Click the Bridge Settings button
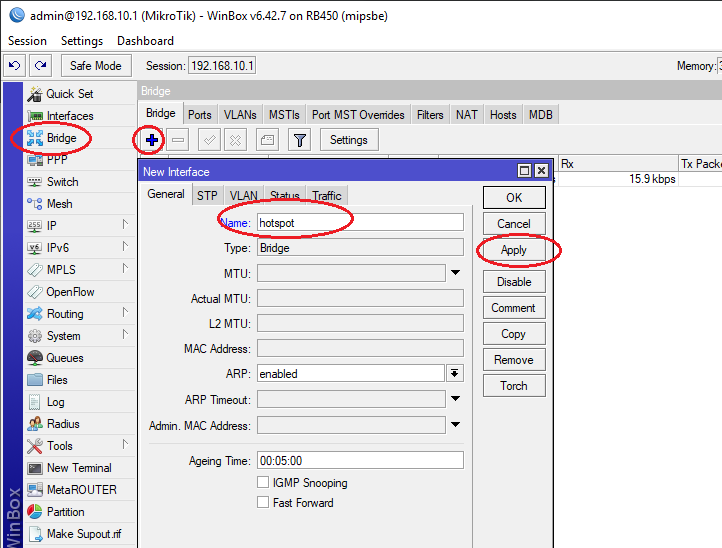The width and height of the screenshot is (722, 548). (349, 140)
